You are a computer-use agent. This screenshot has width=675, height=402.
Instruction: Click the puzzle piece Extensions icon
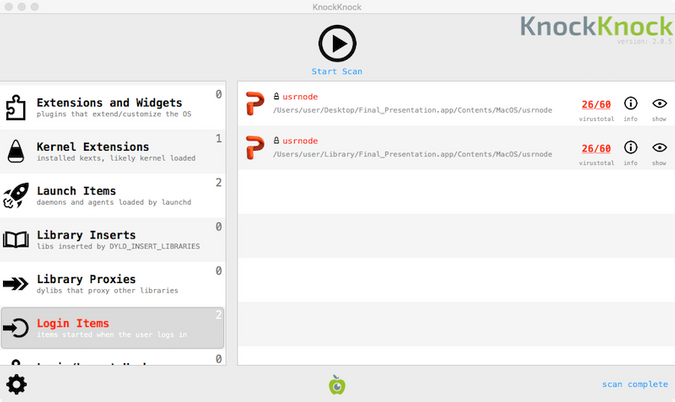(x=16, y=107)
